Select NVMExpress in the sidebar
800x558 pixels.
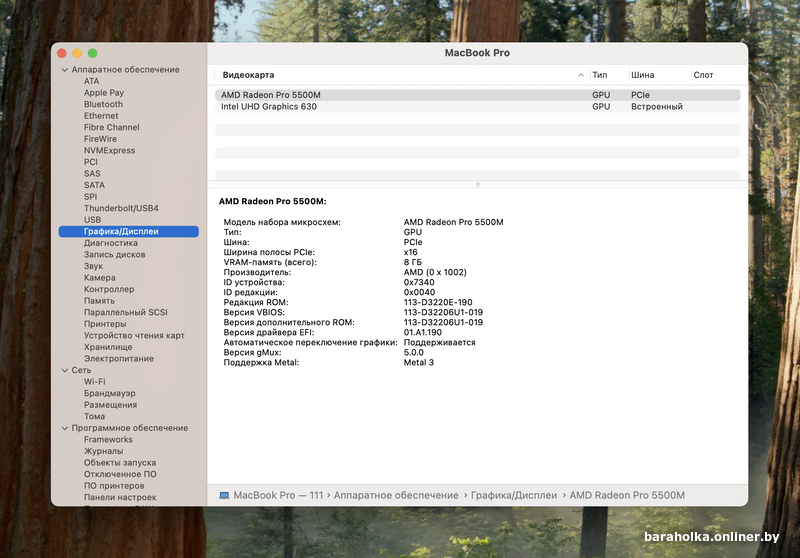[109, 150]
